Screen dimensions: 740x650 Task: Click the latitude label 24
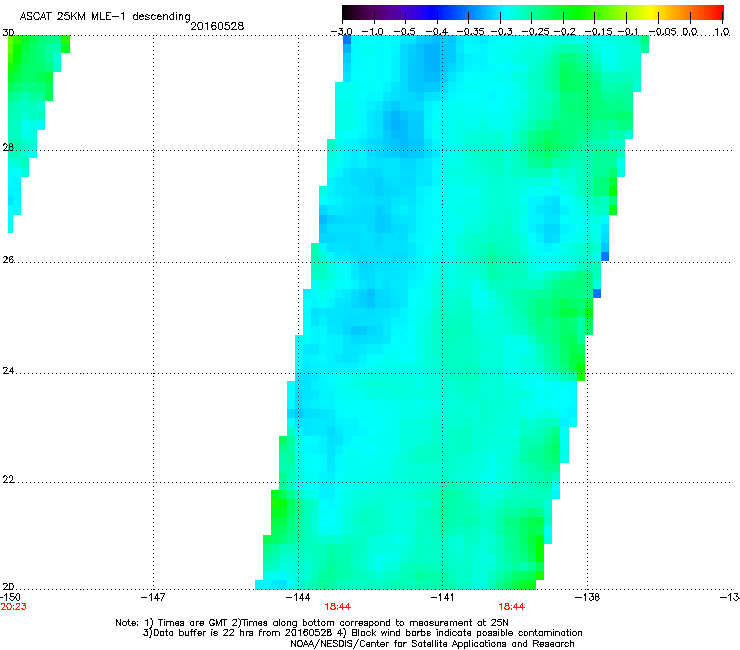(x=8, y=371)
